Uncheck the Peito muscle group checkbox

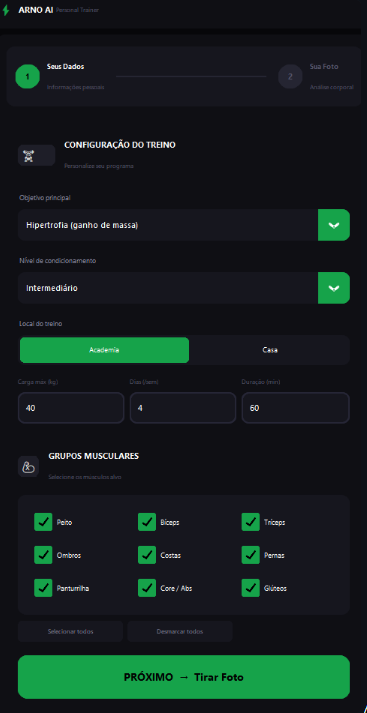pos(43,522)
